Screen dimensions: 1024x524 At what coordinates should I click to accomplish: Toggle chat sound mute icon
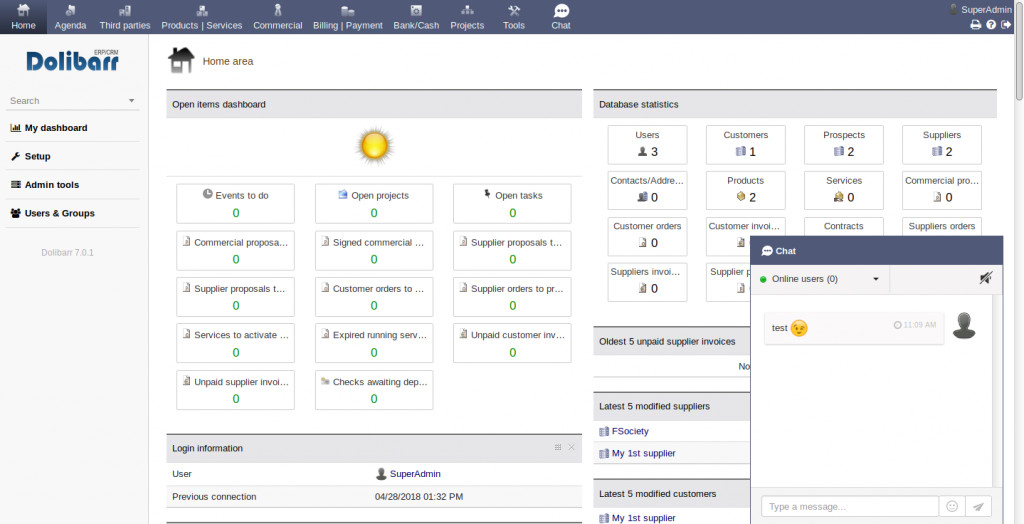986,279
